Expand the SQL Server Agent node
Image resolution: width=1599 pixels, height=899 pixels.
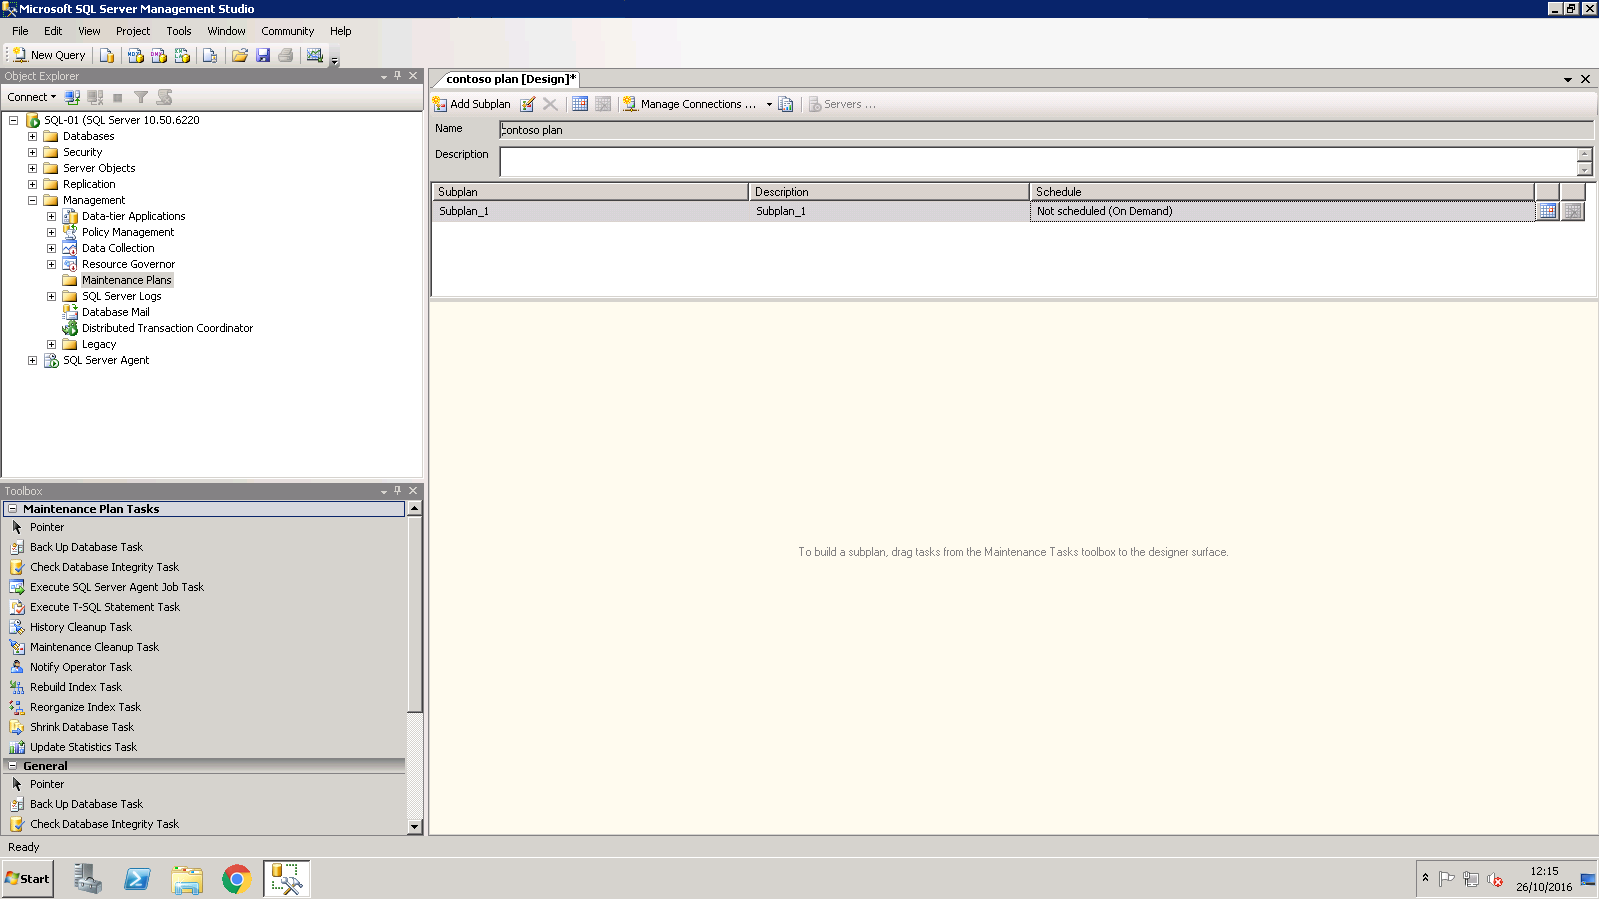click(x=32, y=360)
